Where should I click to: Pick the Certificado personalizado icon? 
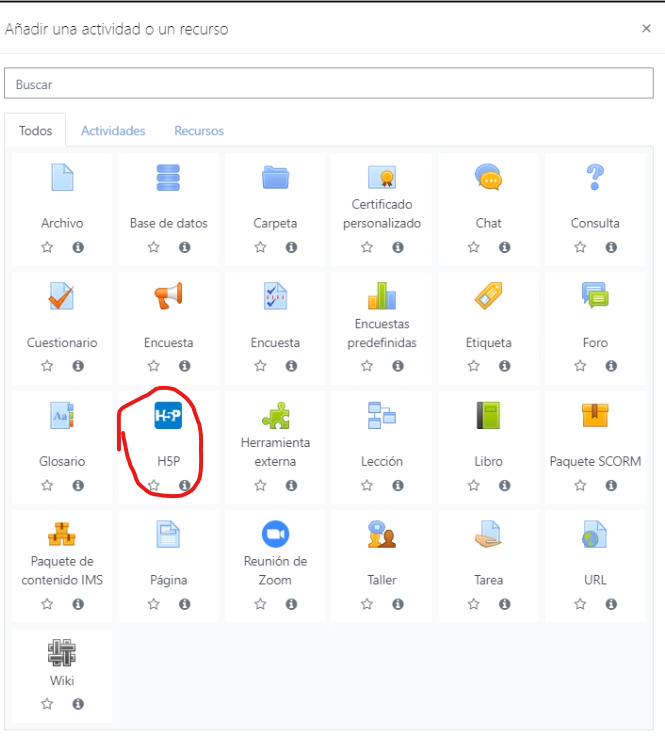tap(382, 177)
